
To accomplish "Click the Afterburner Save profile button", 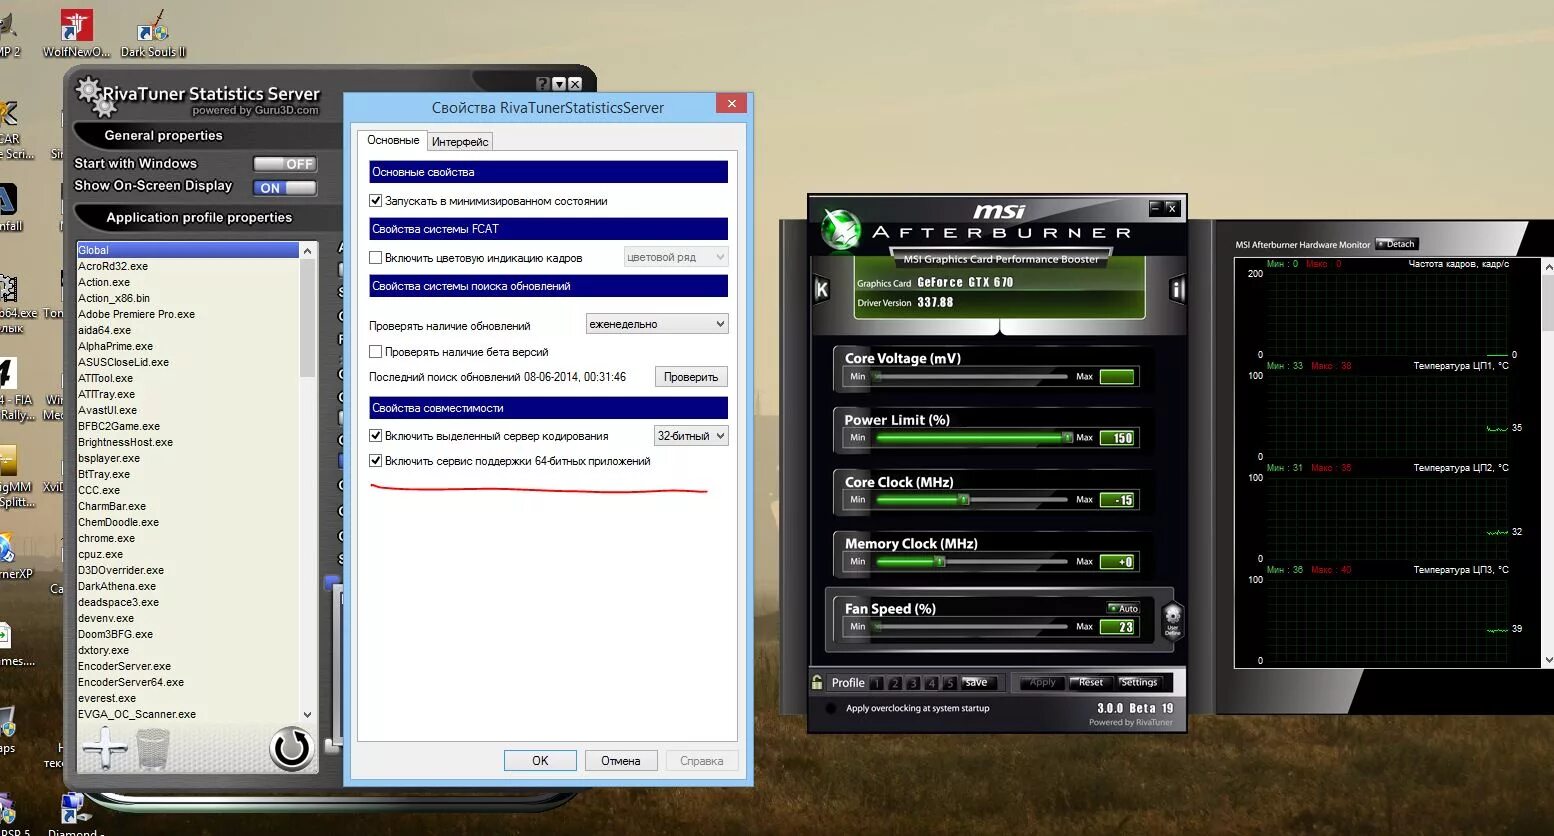I will (979, 683).
